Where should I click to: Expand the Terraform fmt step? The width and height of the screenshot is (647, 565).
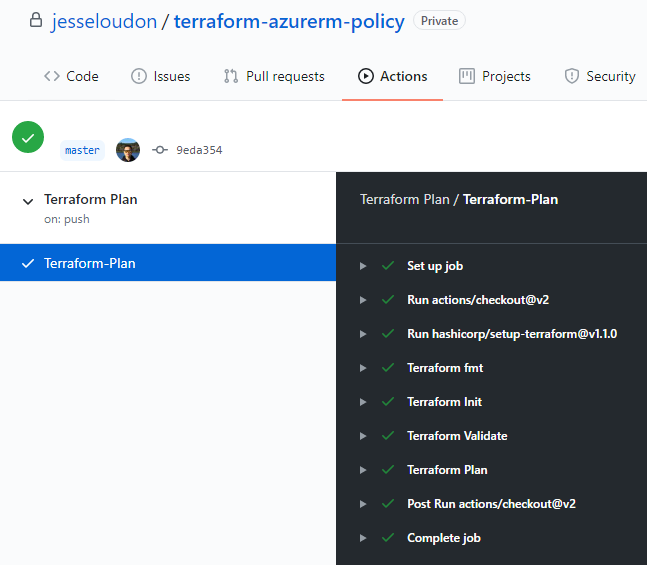(x=363, y=368)
